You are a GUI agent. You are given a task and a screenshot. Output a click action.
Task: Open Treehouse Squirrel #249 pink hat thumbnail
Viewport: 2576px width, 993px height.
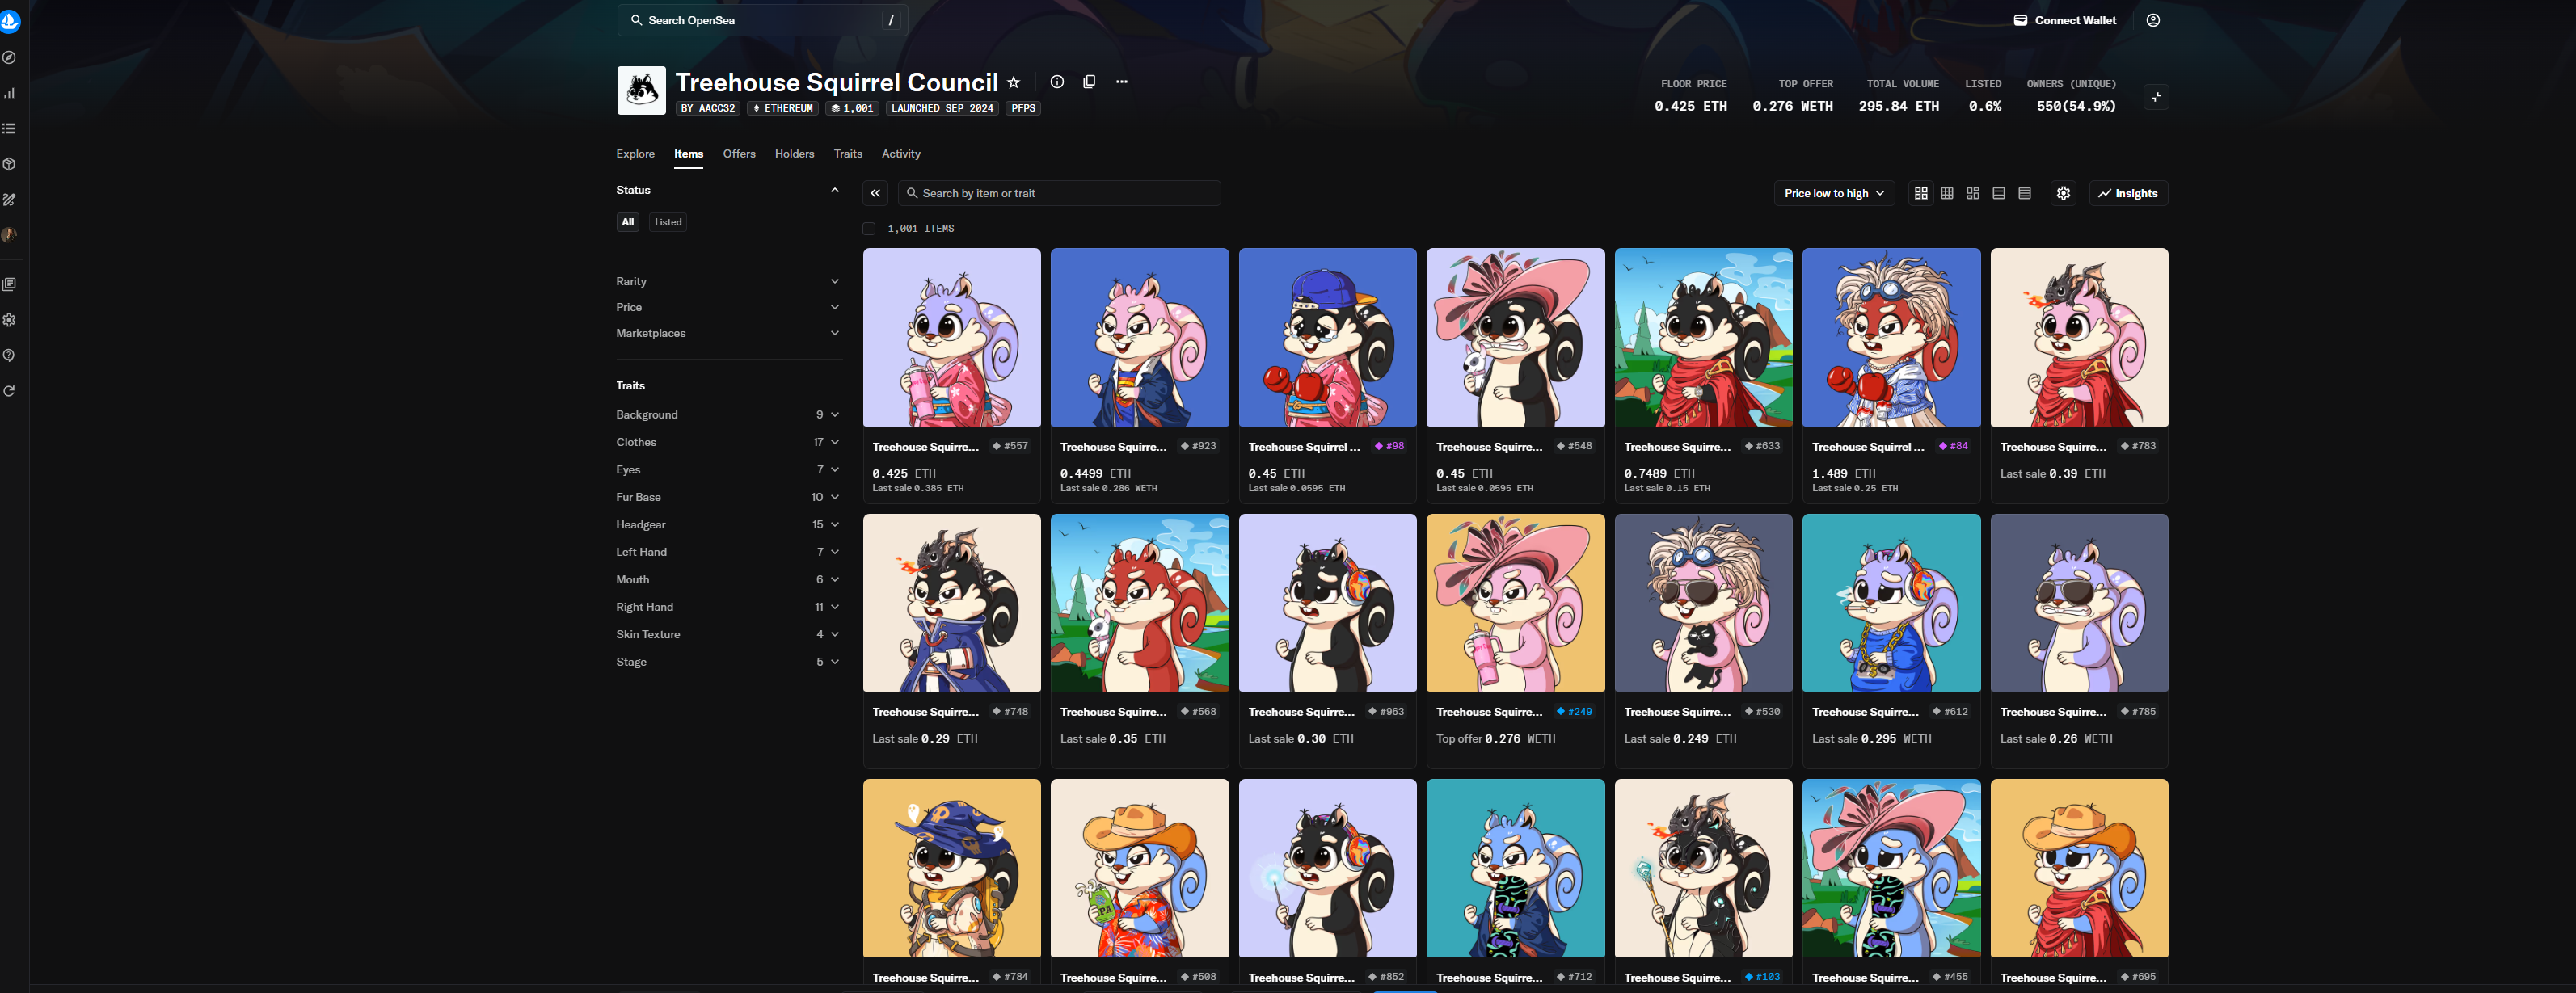point(1515,603)
